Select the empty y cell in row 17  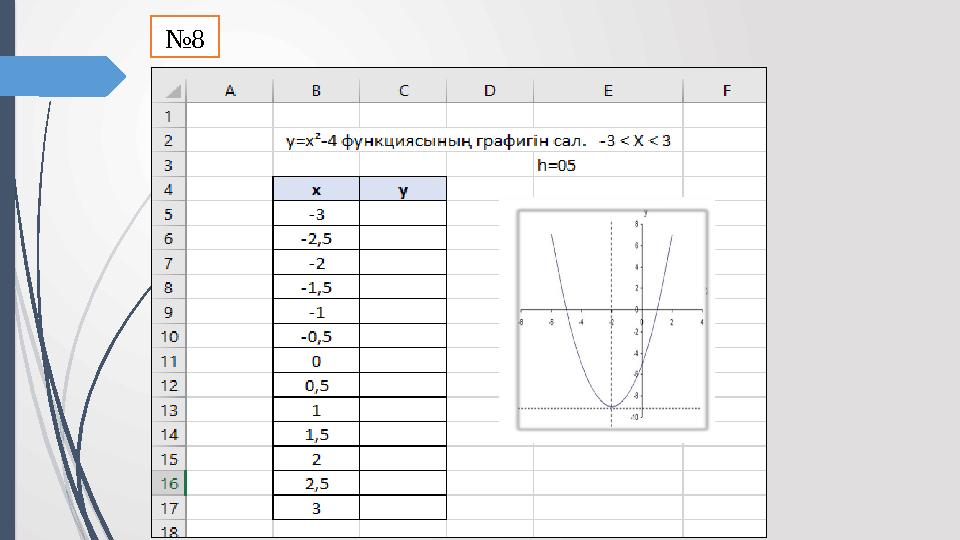click(x=403, y=508)
